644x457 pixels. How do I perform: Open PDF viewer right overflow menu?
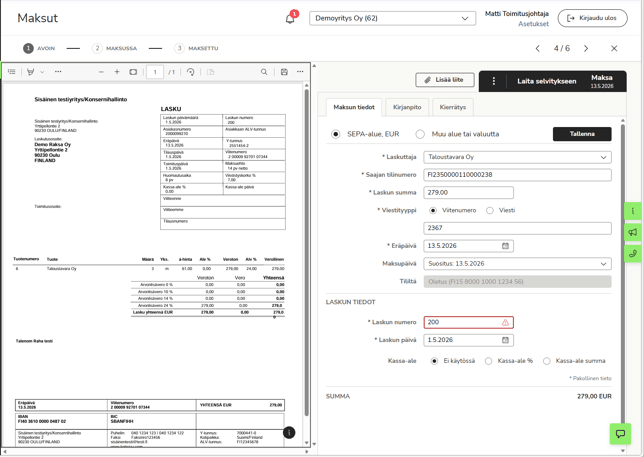(300, 72)
